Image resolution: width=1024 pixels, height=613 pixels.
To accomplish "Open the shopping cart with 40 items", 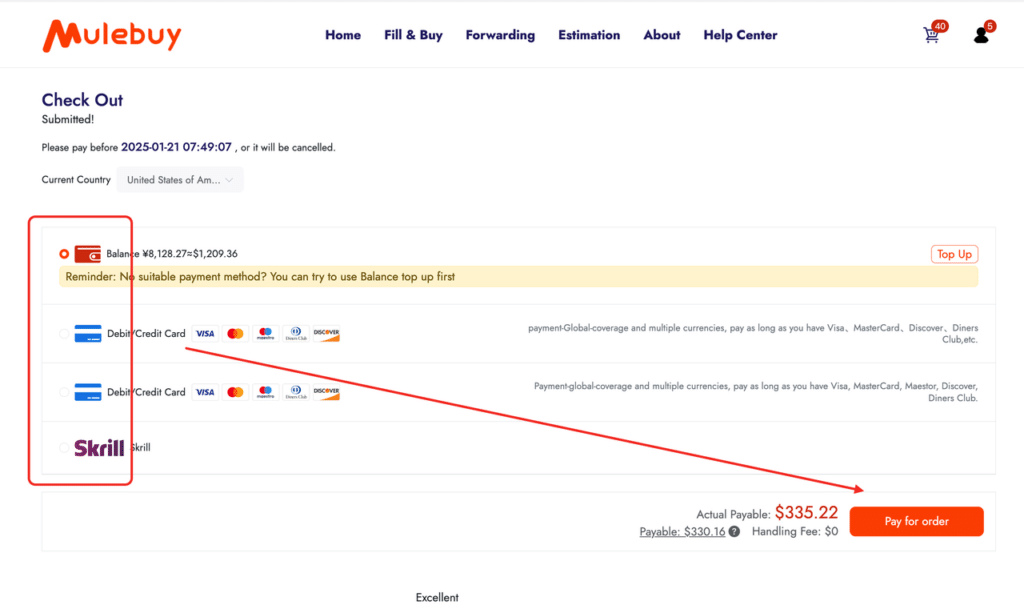I will (932, 35).
